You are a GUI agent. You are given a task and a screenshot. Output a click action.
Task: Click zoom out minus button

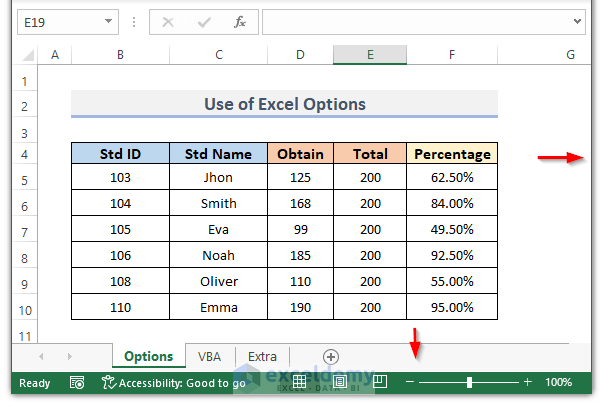tap(411, 382)
